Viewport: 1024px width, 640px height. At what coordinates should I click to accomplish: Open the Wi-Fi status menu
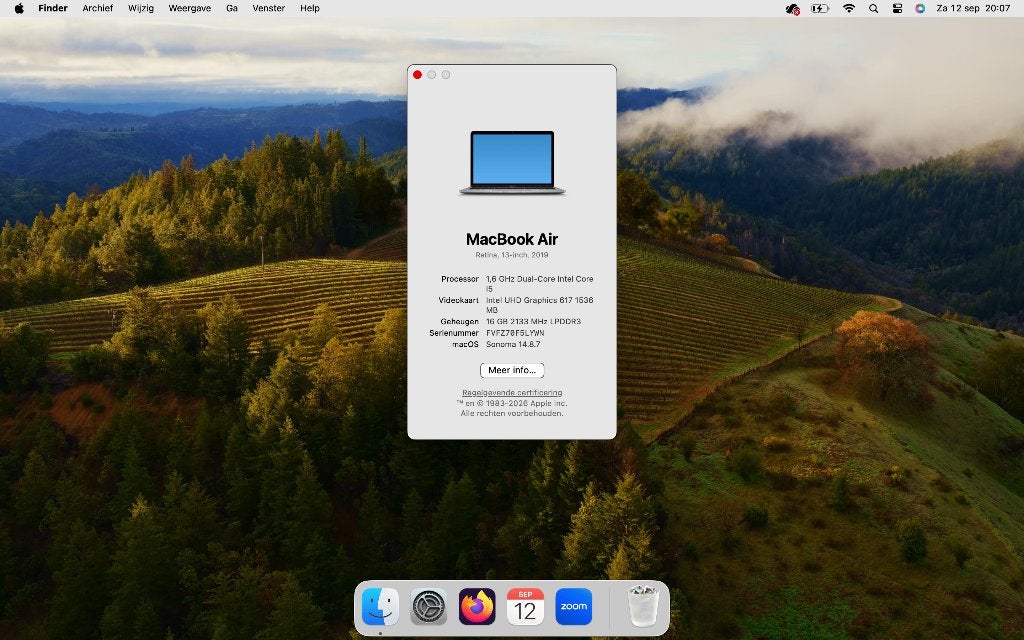coord(849,8)
